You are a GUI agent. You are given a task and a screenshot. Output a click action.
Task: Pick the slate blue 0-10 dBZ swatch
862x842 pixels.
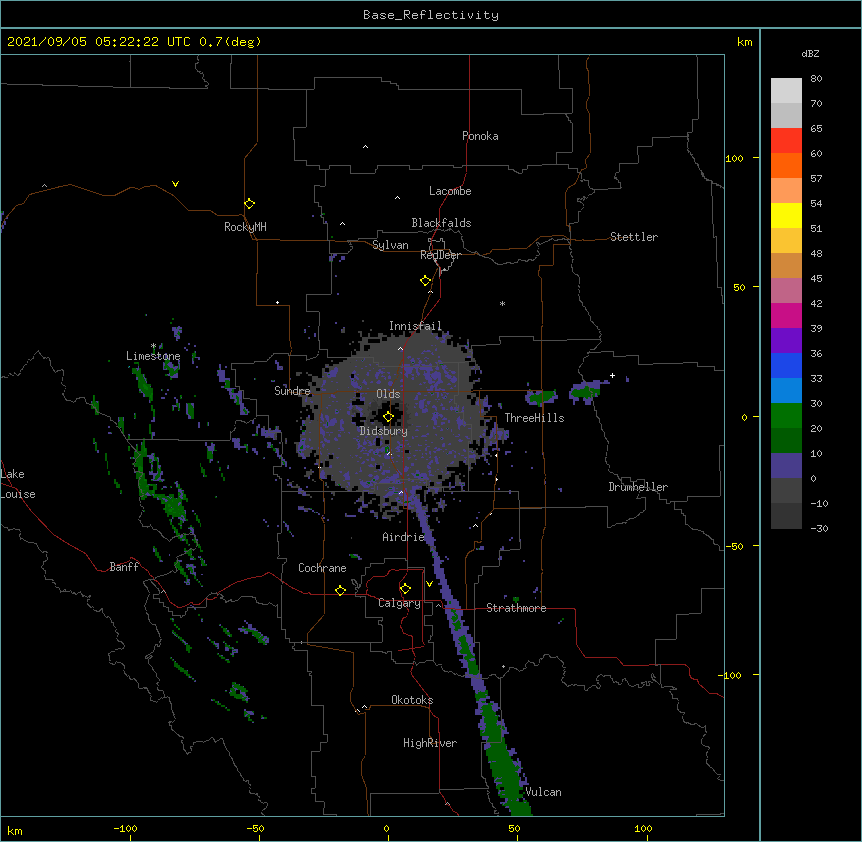click(x=786, y=466)
